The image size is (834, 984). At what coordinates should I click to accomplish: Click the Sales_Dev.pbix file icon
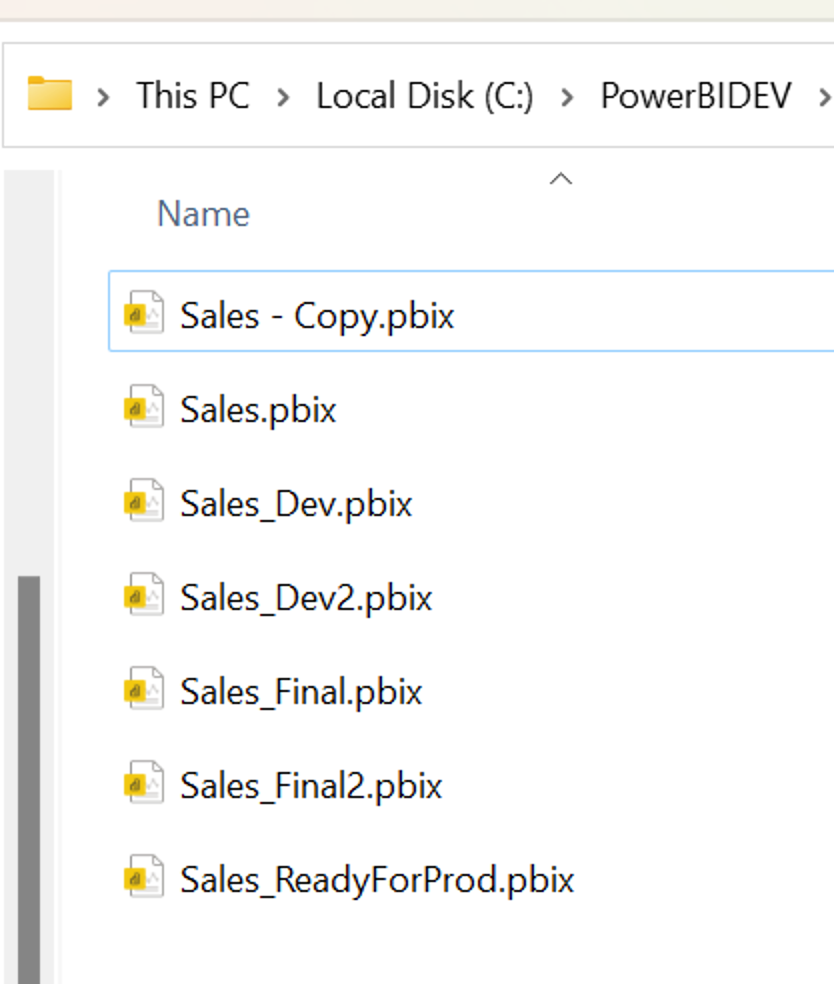click(x=144, y=500)
